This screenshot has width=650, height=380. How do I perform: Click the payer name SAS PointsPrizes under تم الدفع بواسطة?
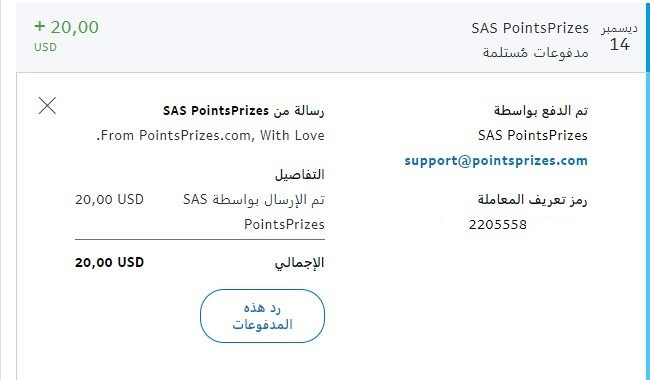[533, 136]
